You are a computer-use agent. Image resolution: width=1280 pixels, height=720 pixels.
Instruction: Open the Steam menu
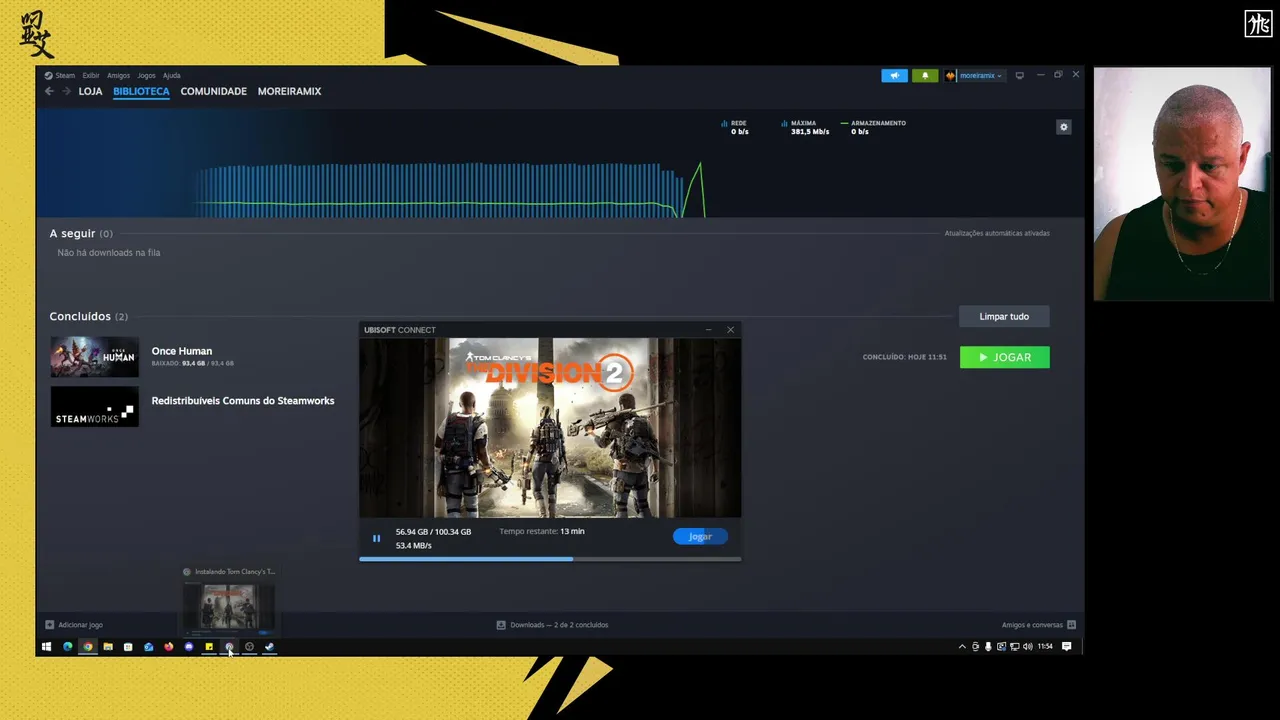tap(61, 75)
